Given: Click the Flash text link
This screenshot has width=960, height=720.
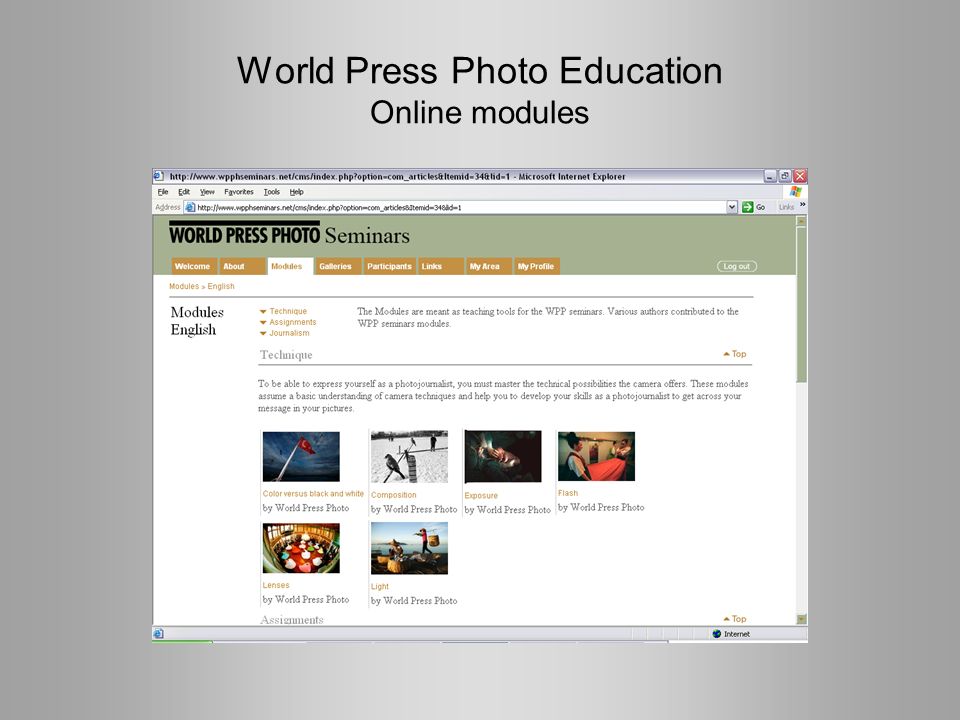Looking at the screenshot, I should [568, 493].
